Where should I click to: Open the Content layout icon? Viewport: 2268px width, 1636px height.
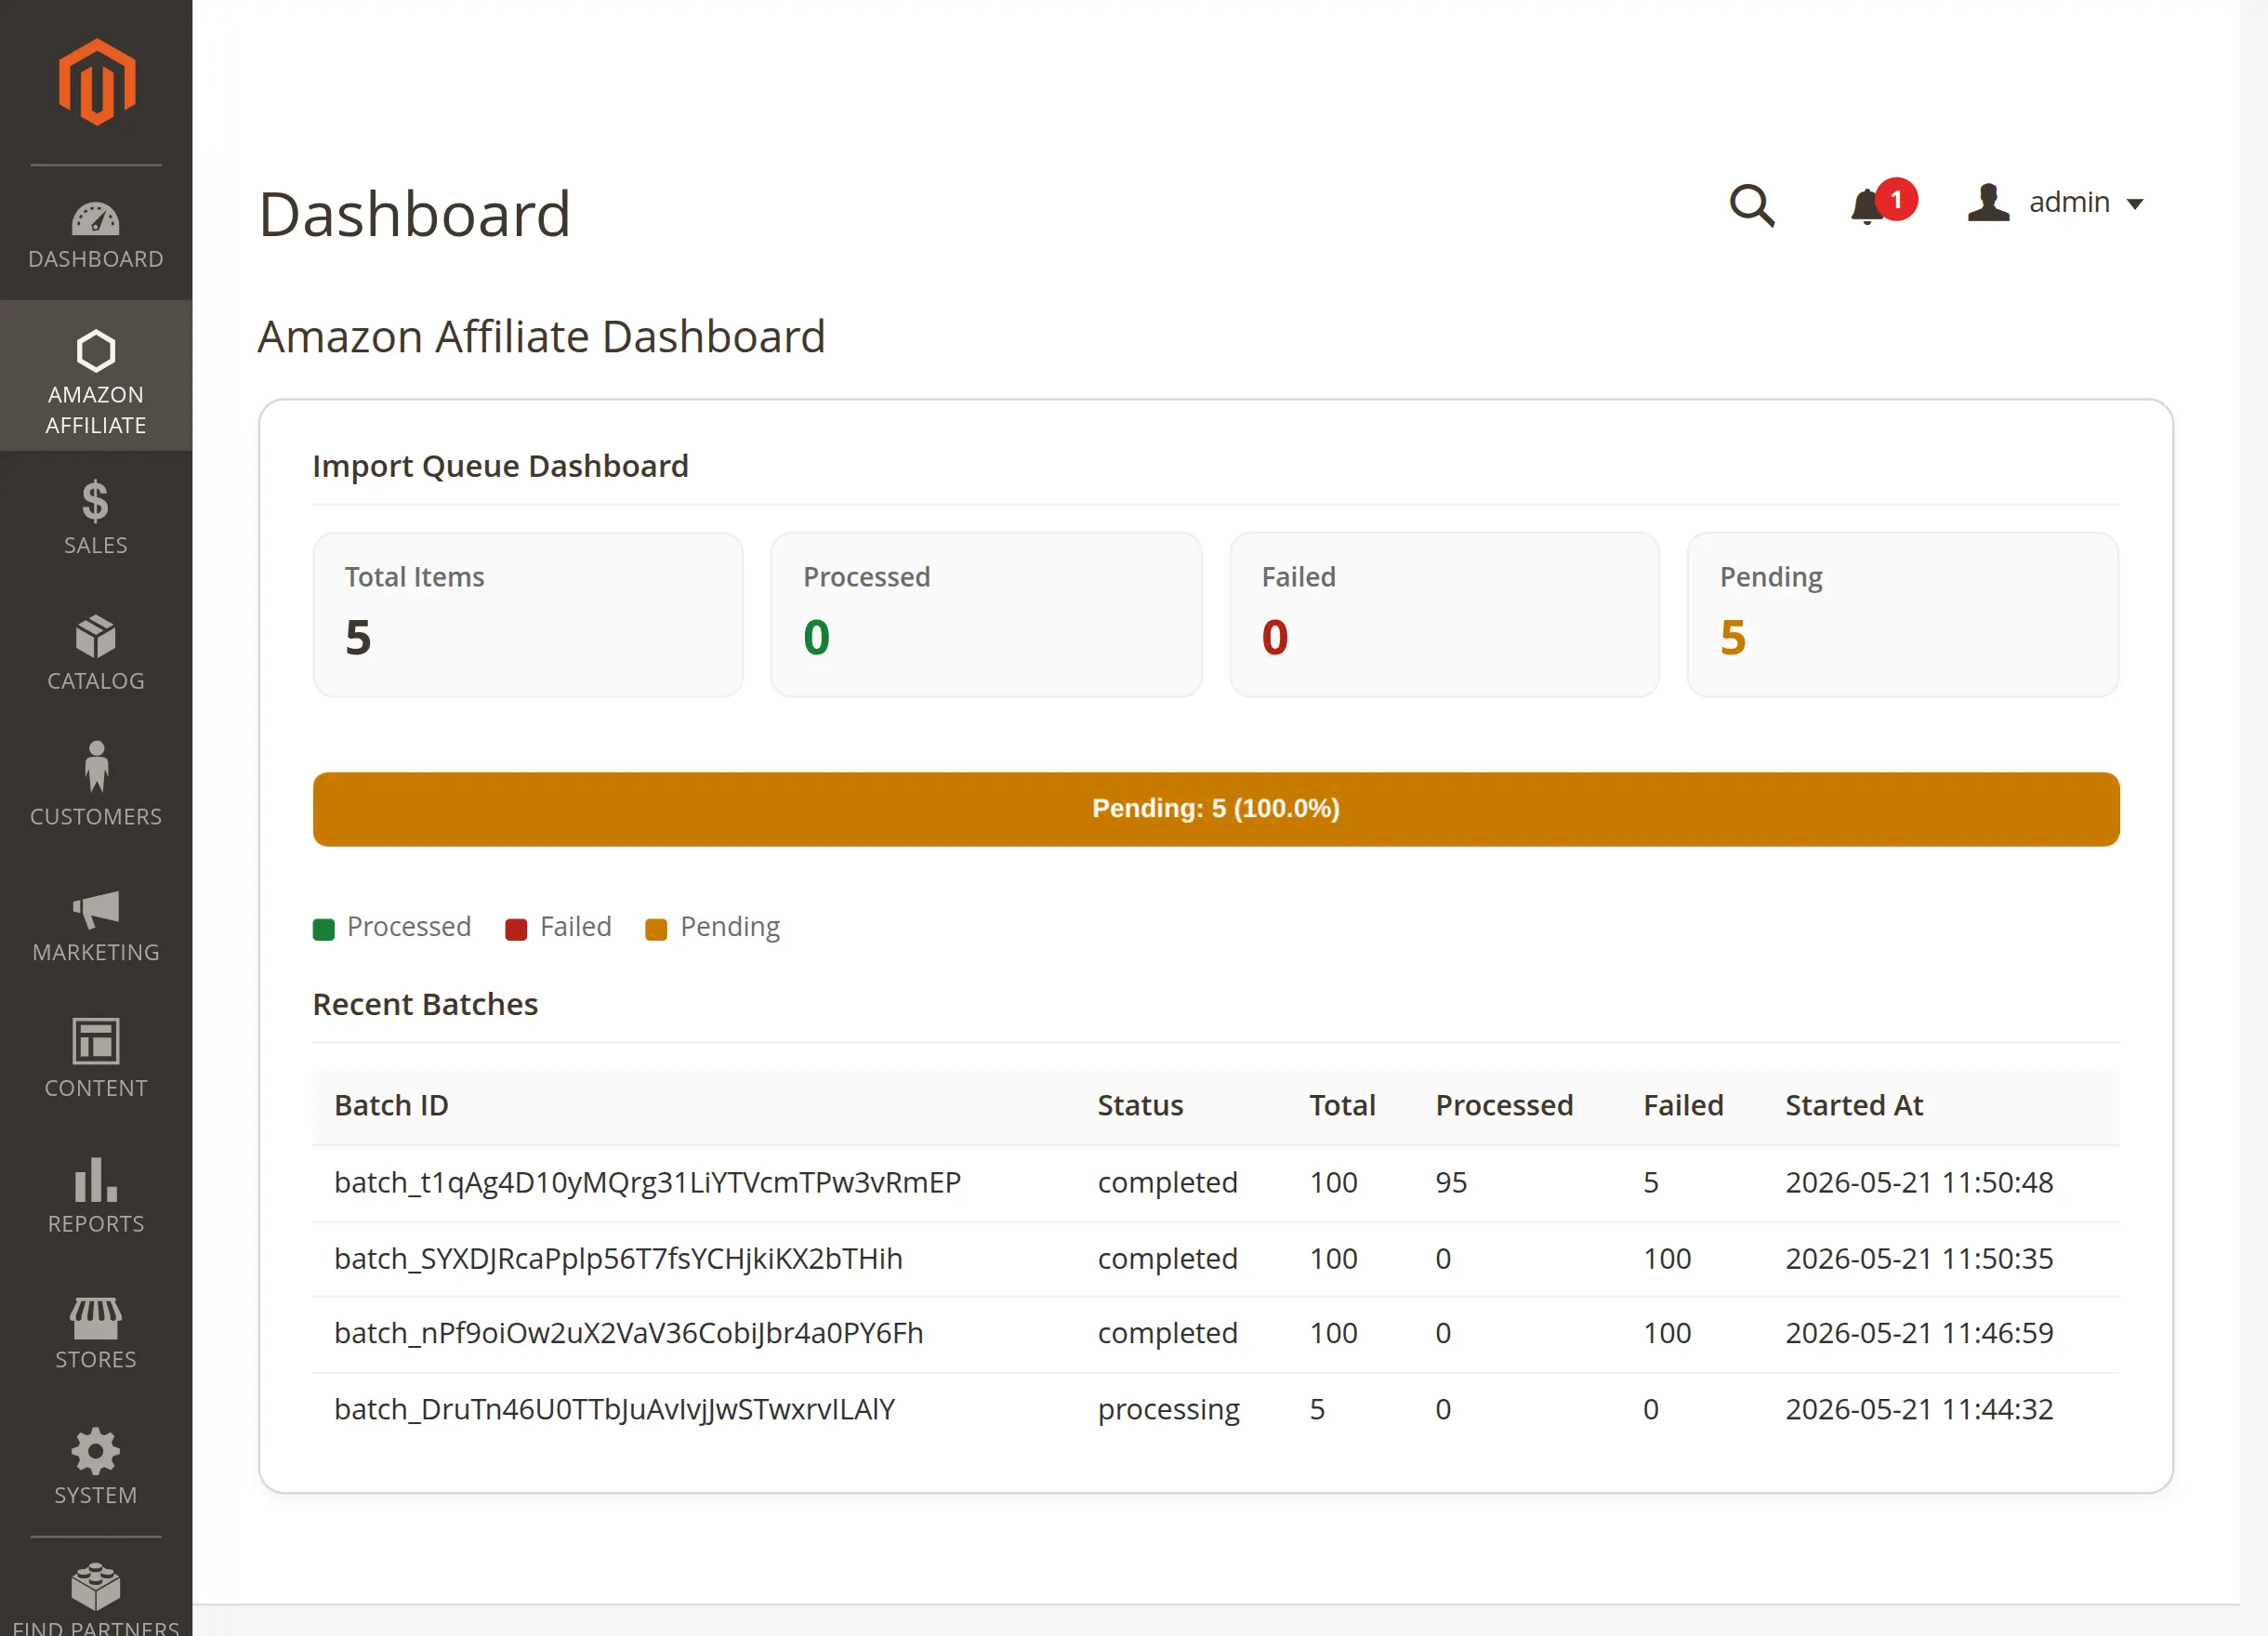click(96, 1042)
